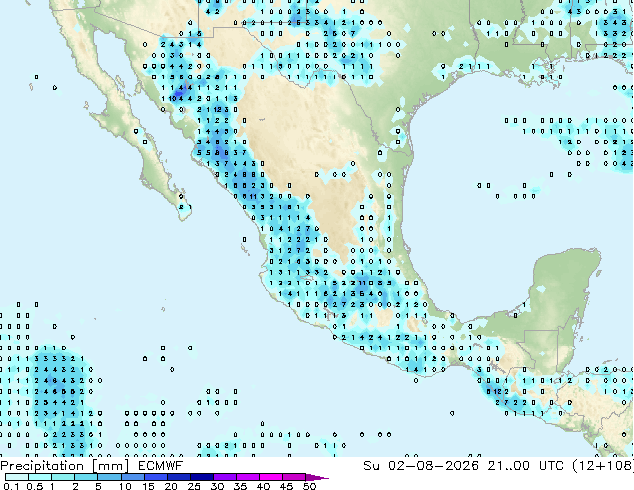Select legend swatch between 2 and 5

pyautogui.click(x=86, y=477)
